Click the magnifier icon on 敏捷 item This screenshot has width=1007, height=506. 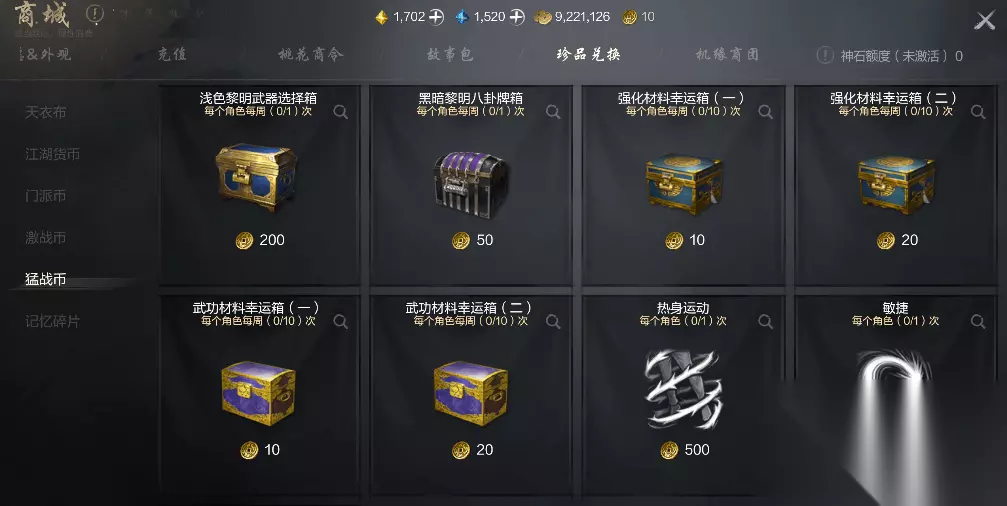(978, 322)
